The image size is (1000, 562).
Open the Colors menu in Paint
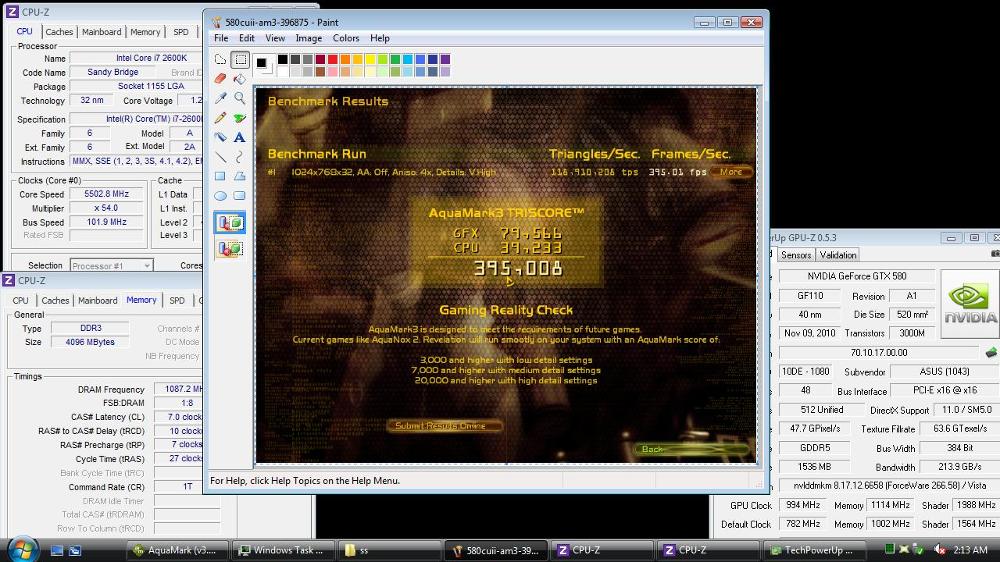346,38
